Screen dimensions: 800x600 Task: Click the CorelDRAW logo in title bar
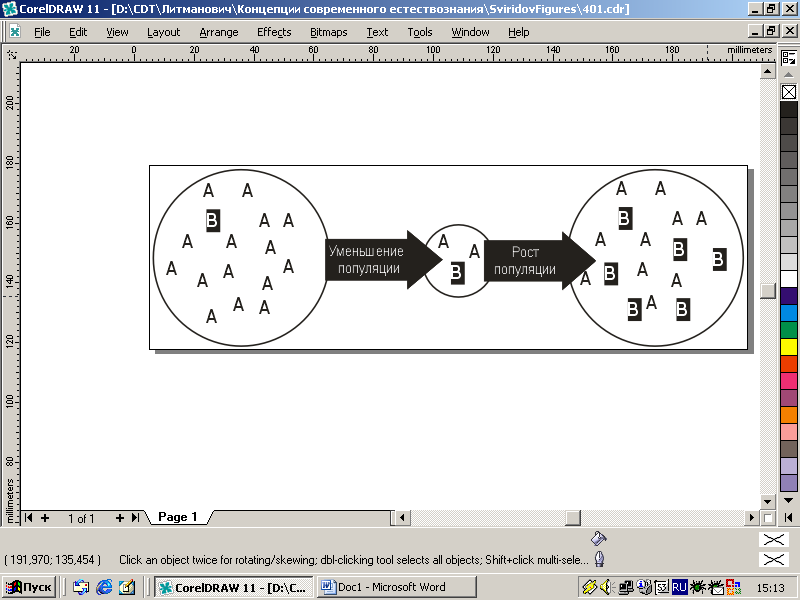click(9, 9)
